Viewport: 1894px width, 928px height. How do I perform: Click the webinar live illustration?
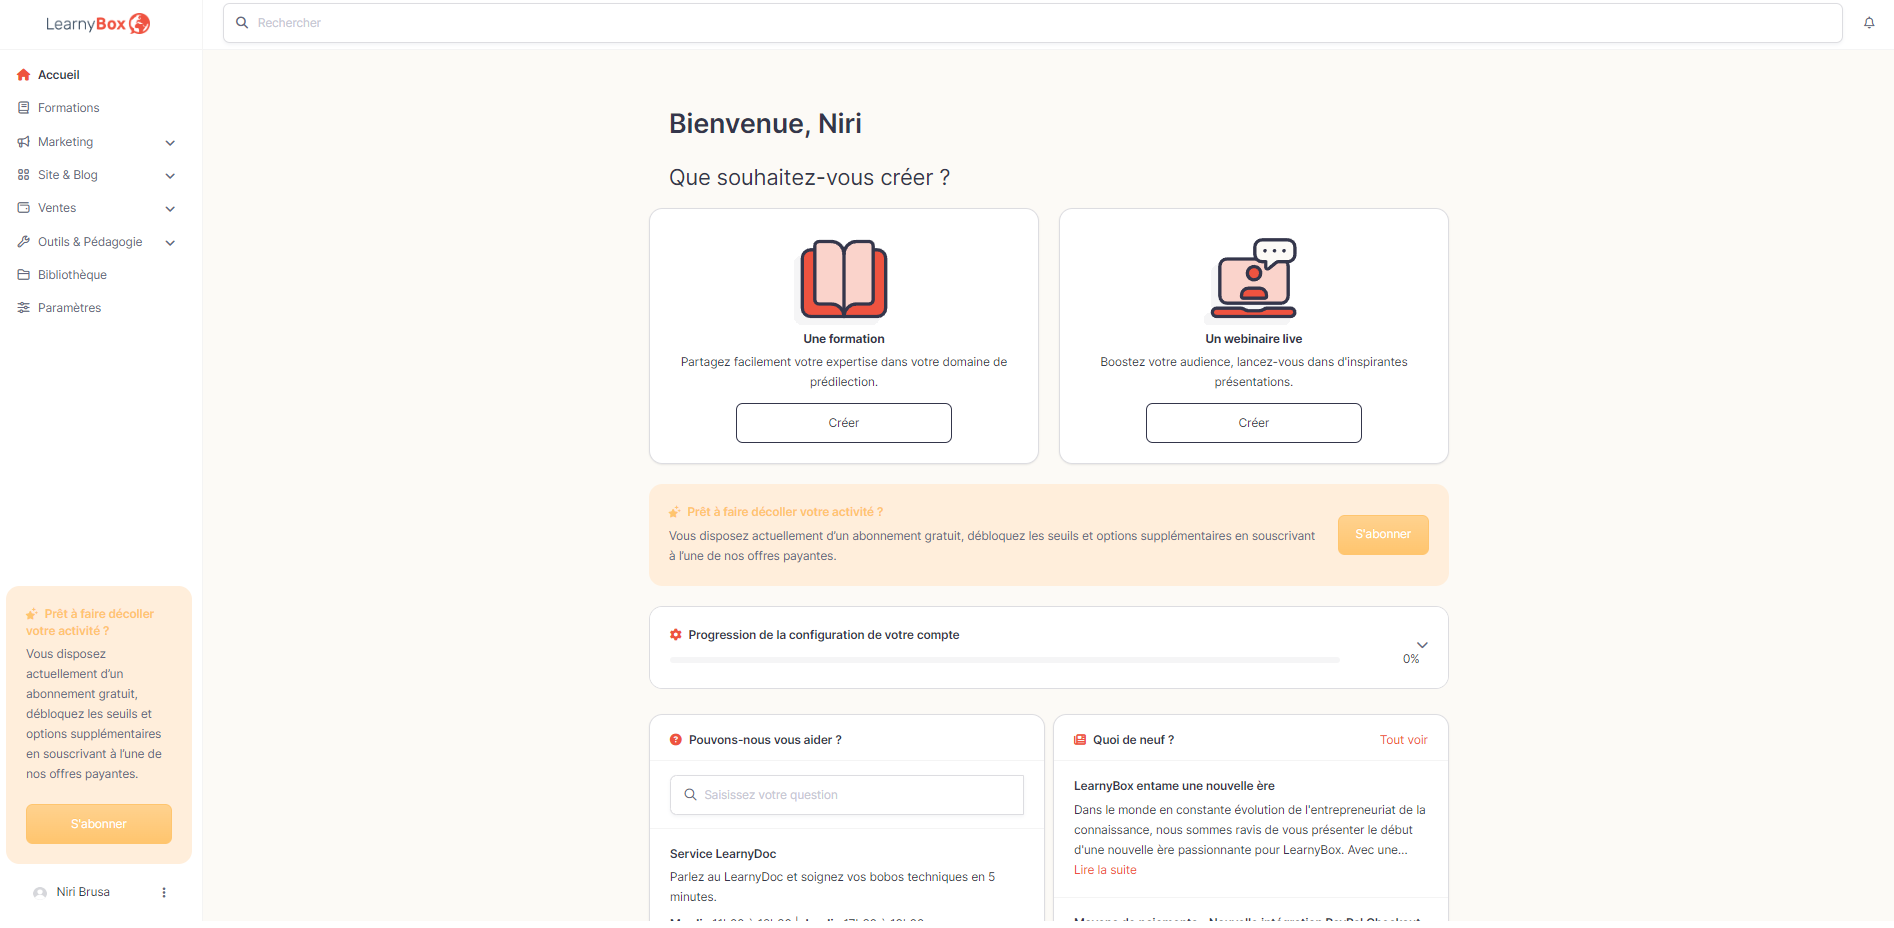(1253, 279)
